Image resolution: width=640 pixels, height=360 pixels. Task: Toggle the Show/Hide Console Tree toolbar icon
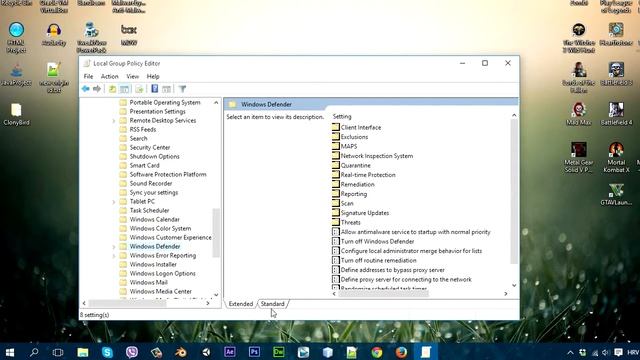pyautogui.click(x=124, y=89)
